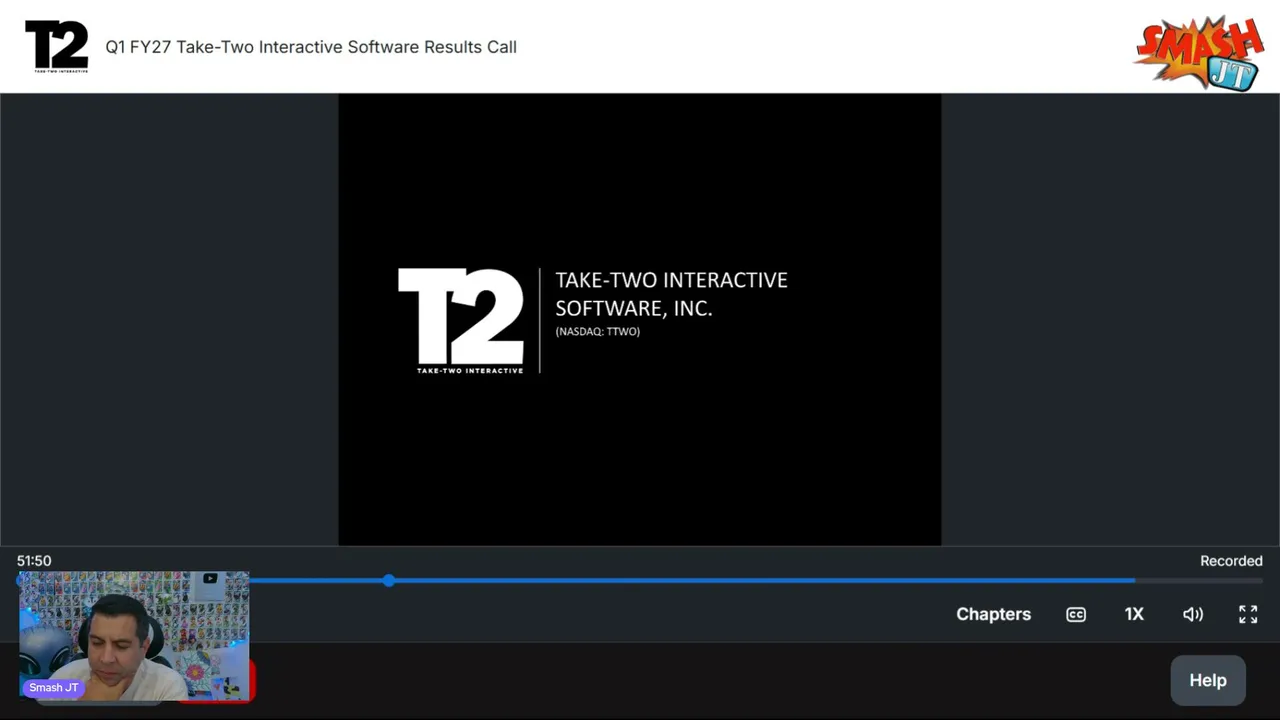Open the Help button

click(x=1208, y=680)
